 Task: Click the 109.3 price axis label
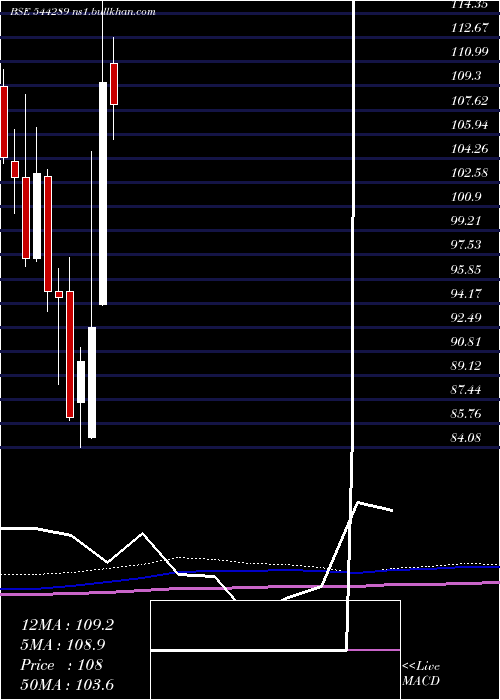[466, 76]
